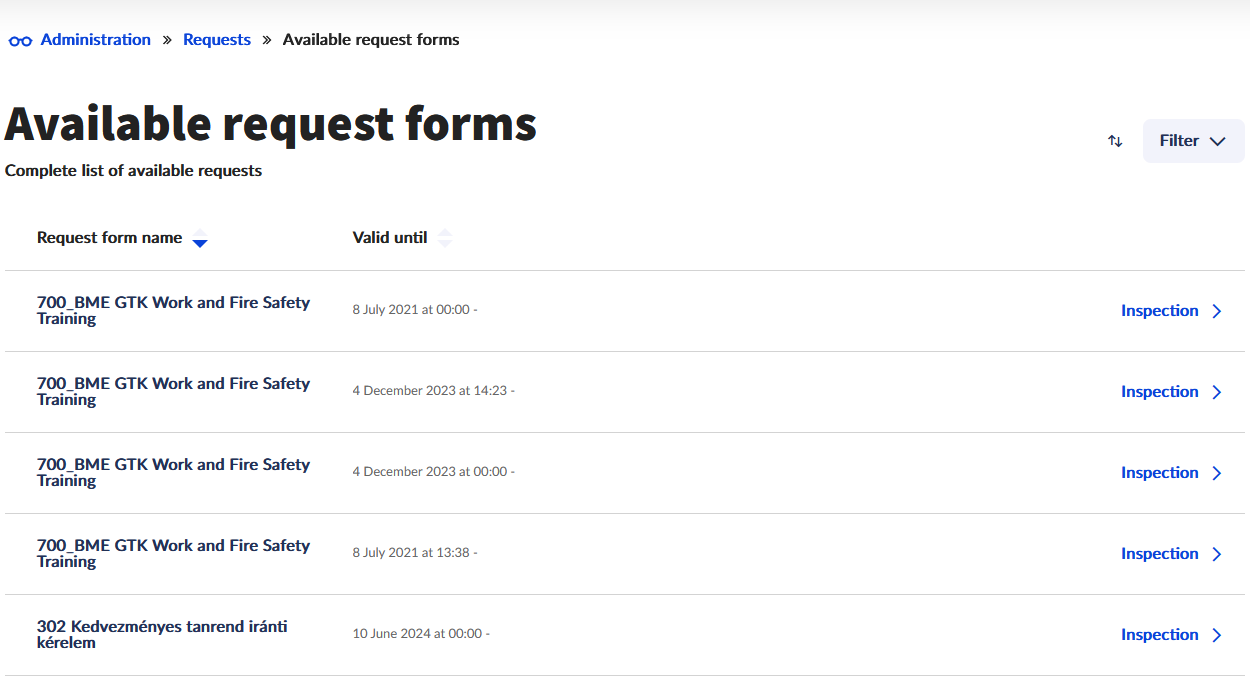Select 302 Kedvezményes tanrend iránti kérelem row
This screenshot has width=1250, height=676.
162,634
